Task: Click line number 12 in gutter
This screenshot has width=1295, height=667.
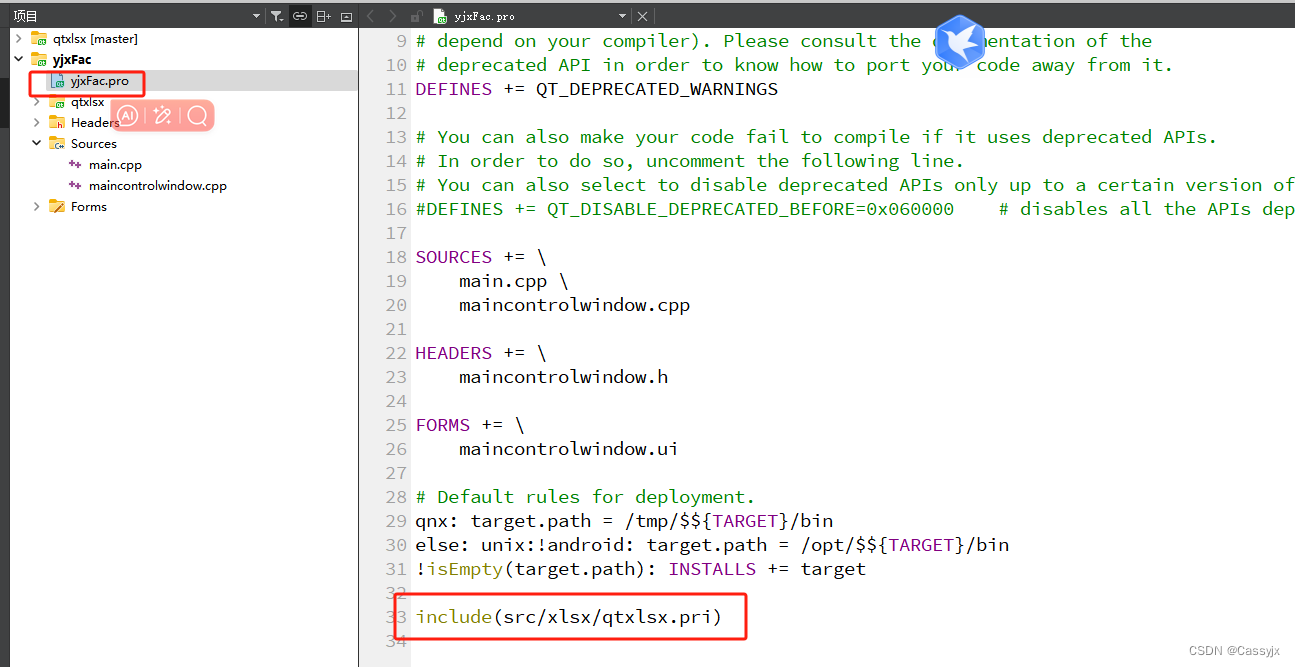Action: [395, 113]
